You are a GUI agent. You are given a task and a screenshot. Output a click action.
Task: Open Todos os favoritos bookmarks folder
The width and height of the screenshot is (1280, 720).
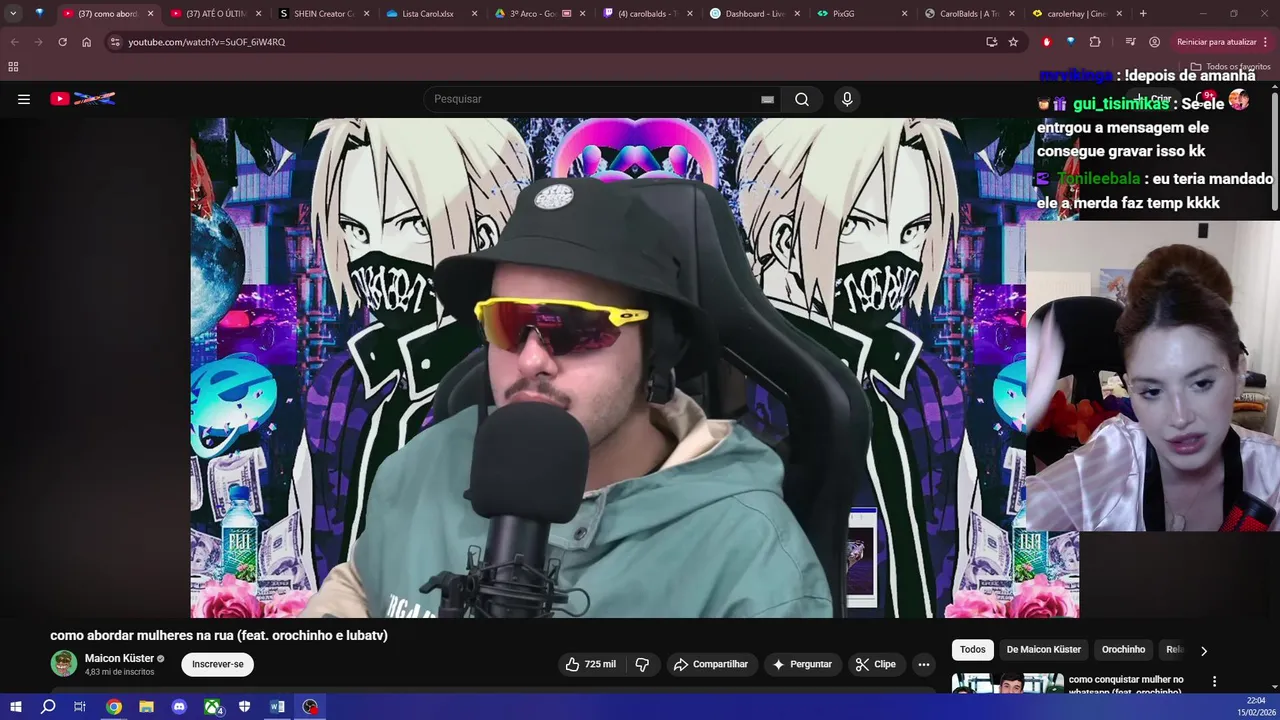pos(1230,67)
